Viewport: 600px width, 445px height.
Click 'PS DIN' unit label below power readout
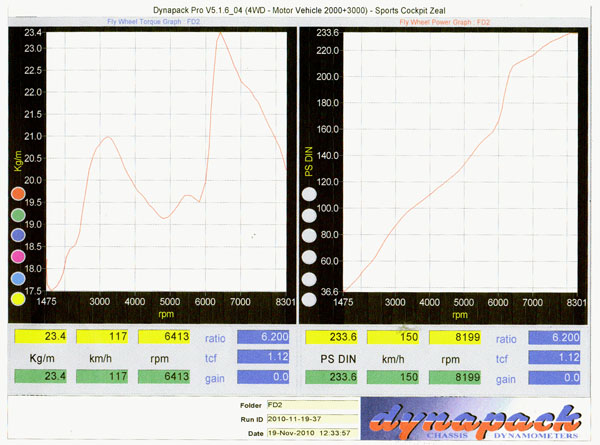click(338, 359)
